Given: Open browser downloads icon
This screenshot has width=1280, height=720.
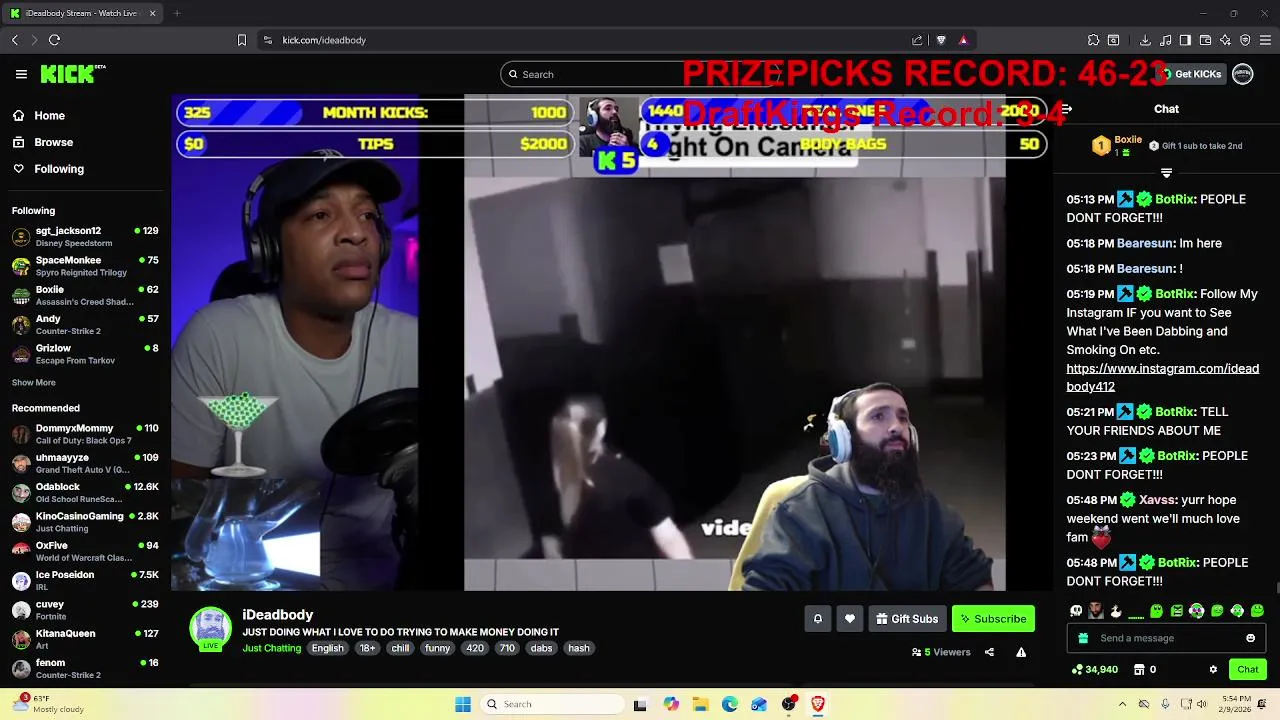Looking at the screenshot, I should point(1145,40).
